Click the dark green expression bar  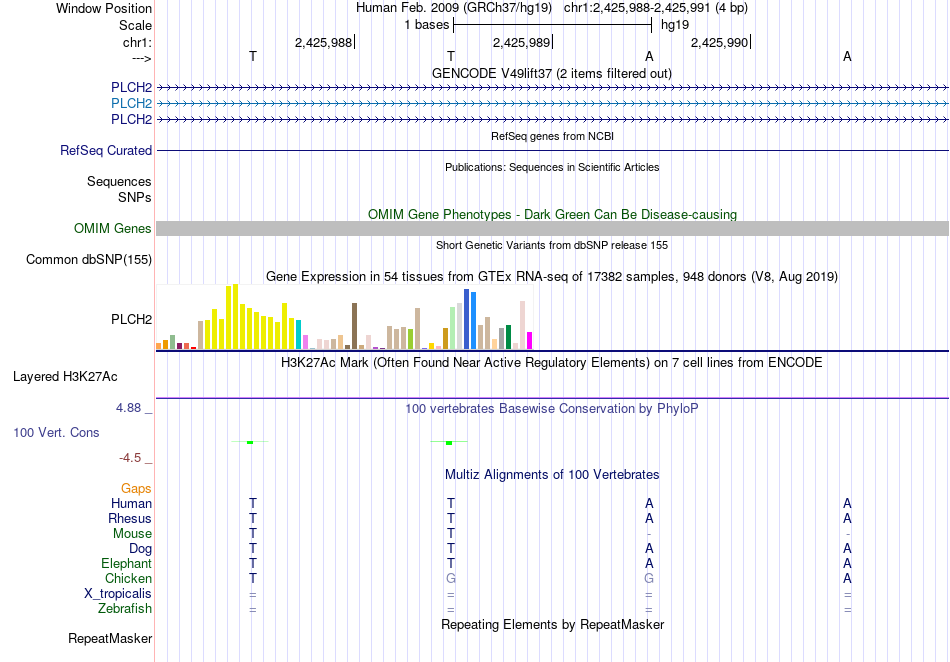508,337
